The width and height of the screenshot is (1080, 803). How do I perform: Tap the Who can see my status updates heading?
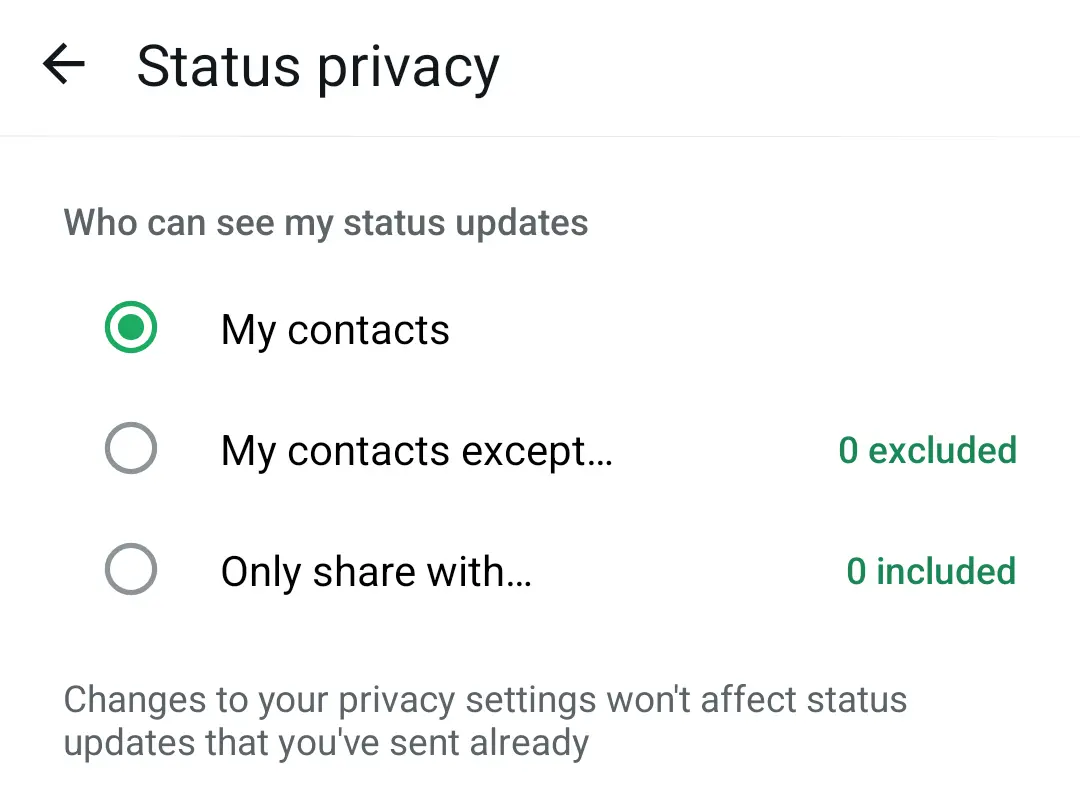(325, 222)
